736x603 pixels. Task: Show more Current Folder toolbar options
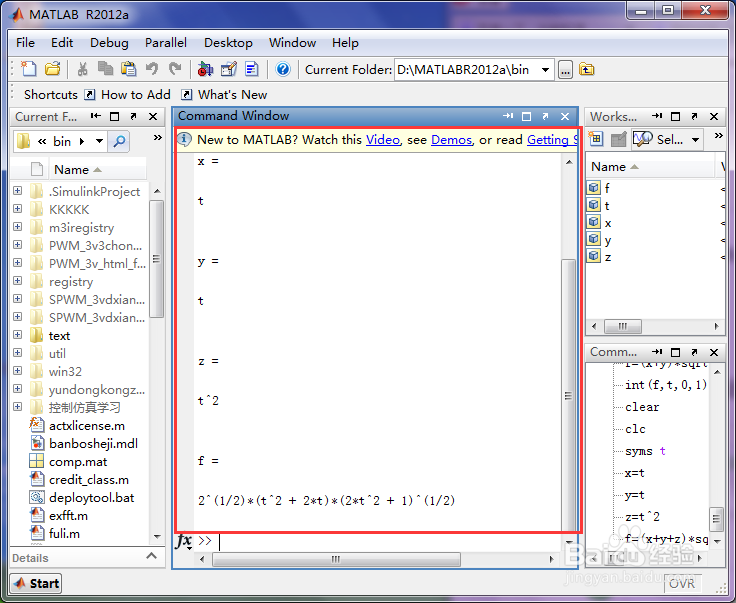click(158, 137)
